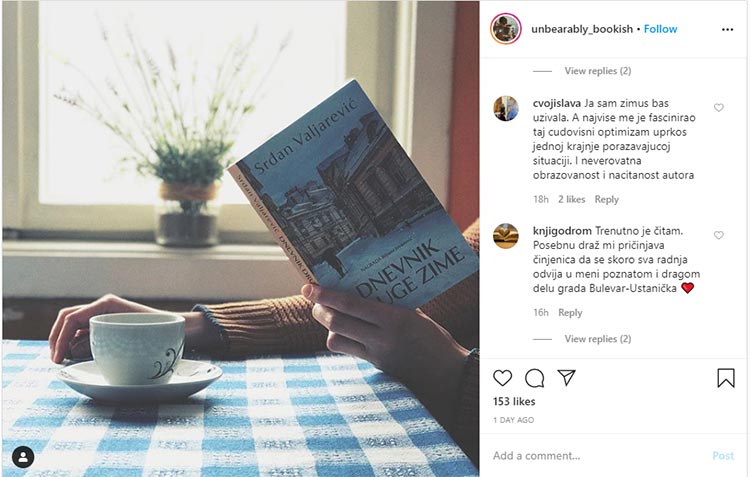This screenshot has height=477, width=750.
Task: Like knjigodrom's comment with small heart
Action: pyautogui.click(x=718, y=235)
